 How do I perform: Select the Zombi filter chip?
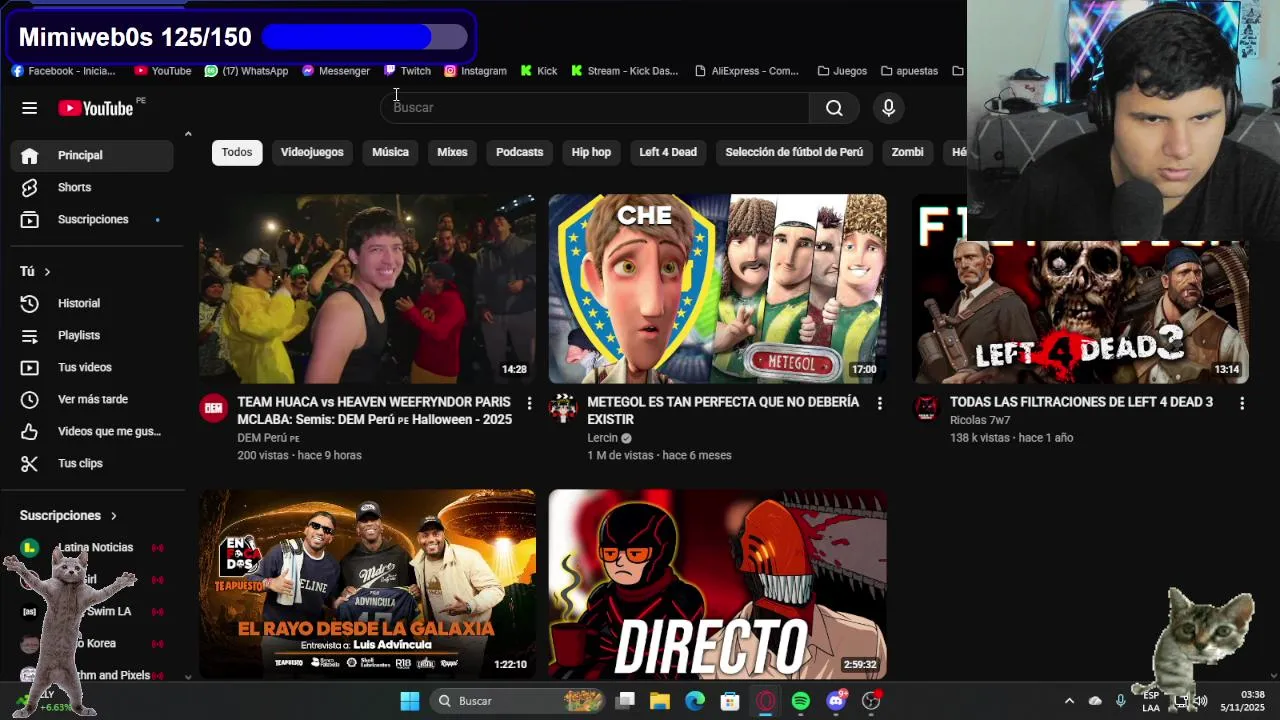click(x=907, y=152)
